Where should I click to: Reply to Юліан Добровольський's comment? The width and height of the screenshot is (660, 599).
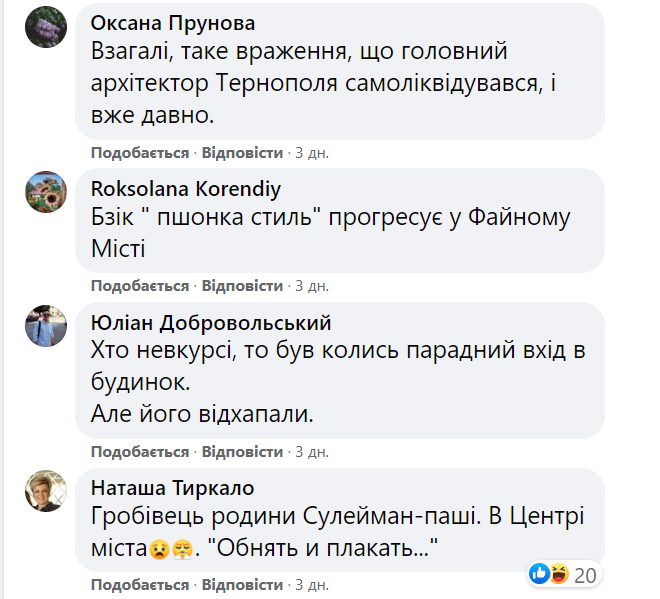(x=242, y=452)
